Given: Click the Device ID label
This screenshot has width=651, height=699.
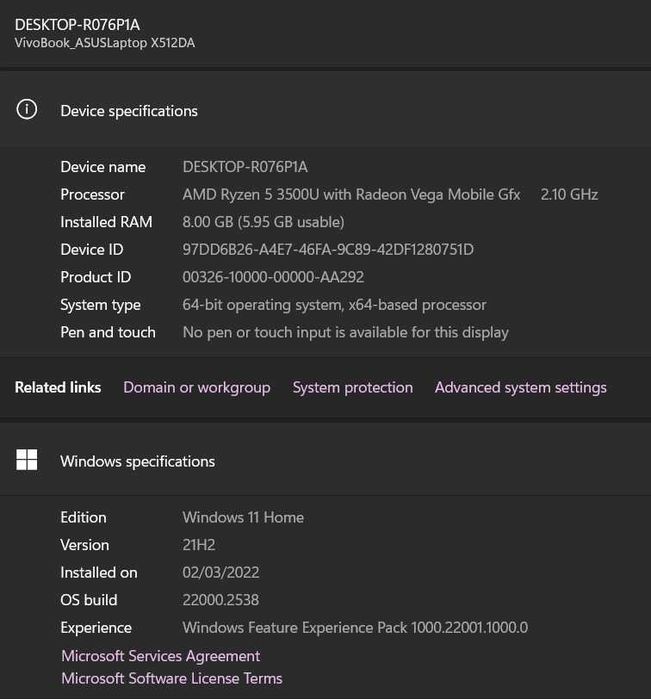Looking at the screenshot, I should (92, 250).
